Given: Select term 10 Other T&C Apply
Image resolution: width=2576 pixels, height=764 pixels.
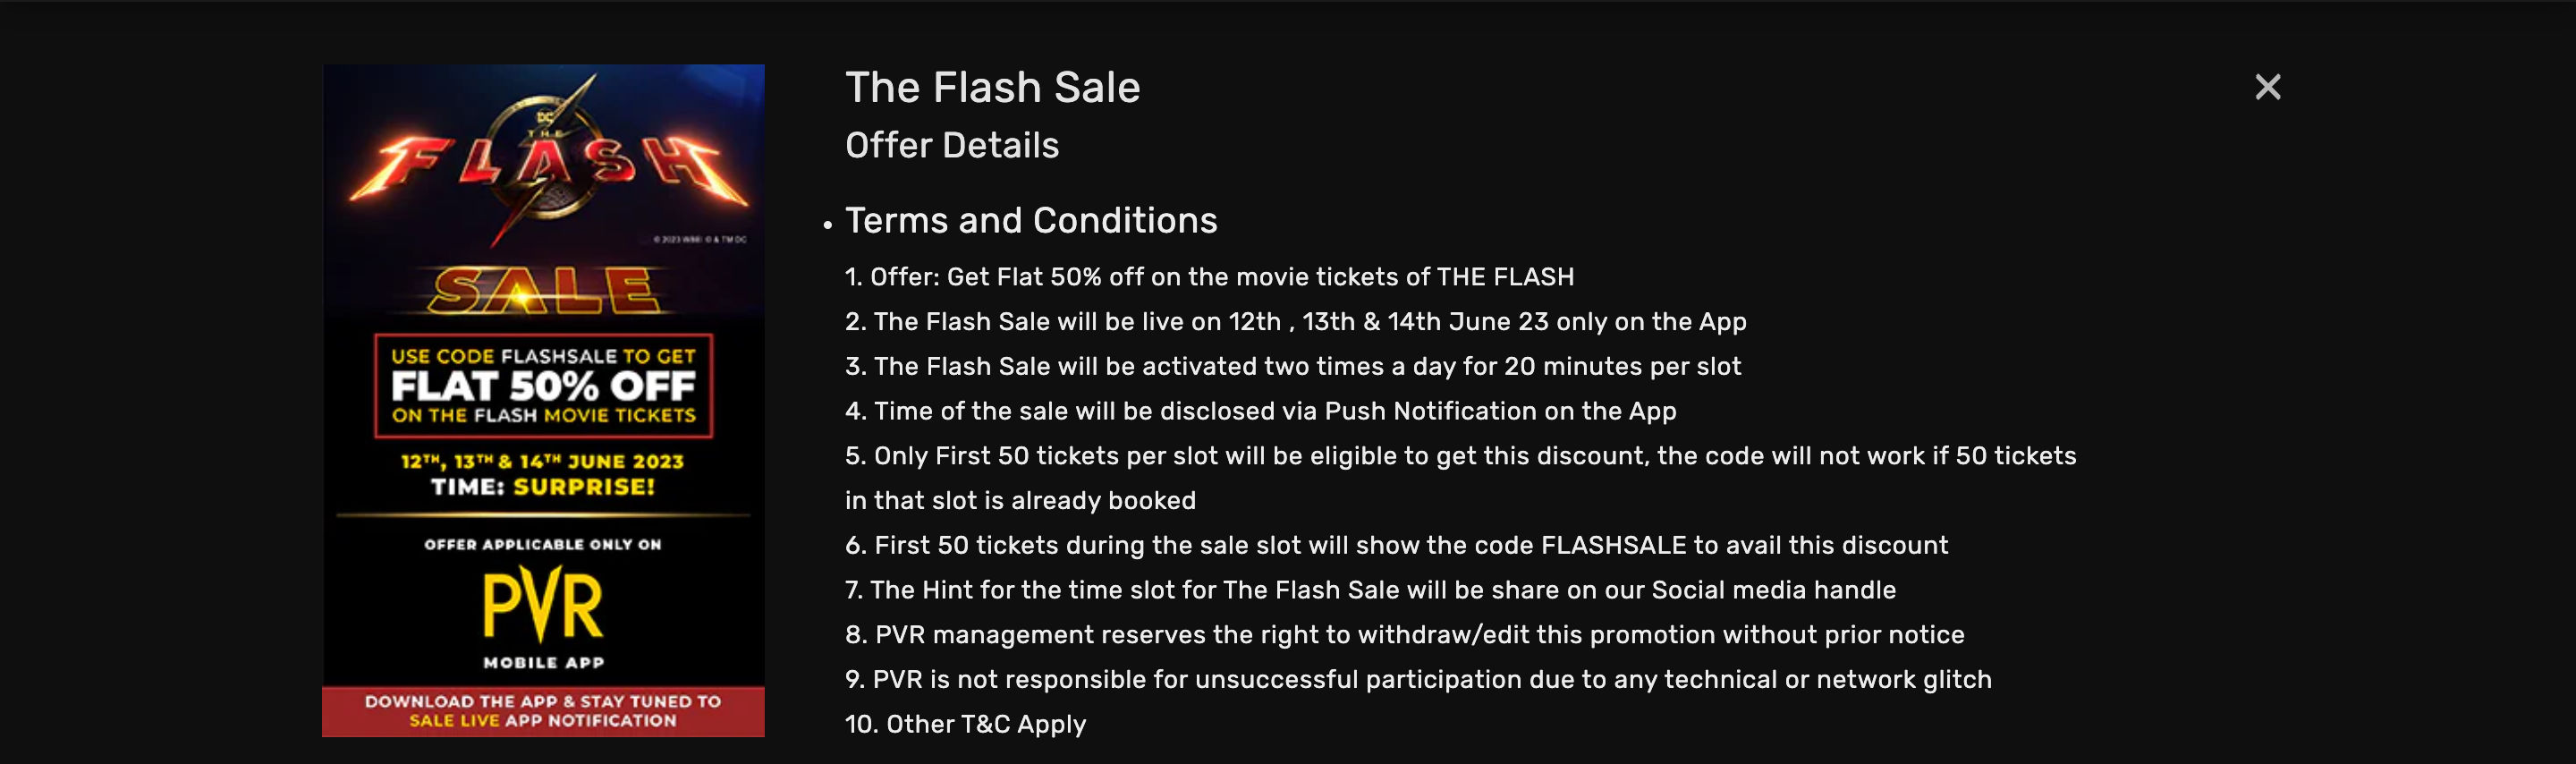Looking at the screenshot, I should (965, 724).
